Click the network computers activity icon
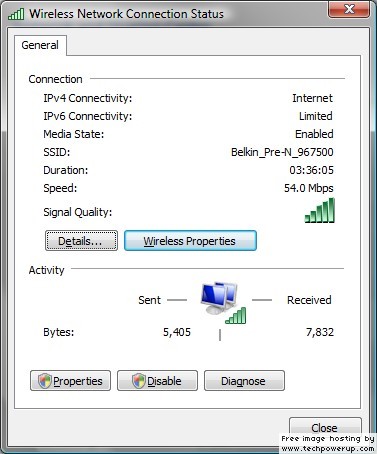This screenshot has width=377, height=454. (219, 297)
